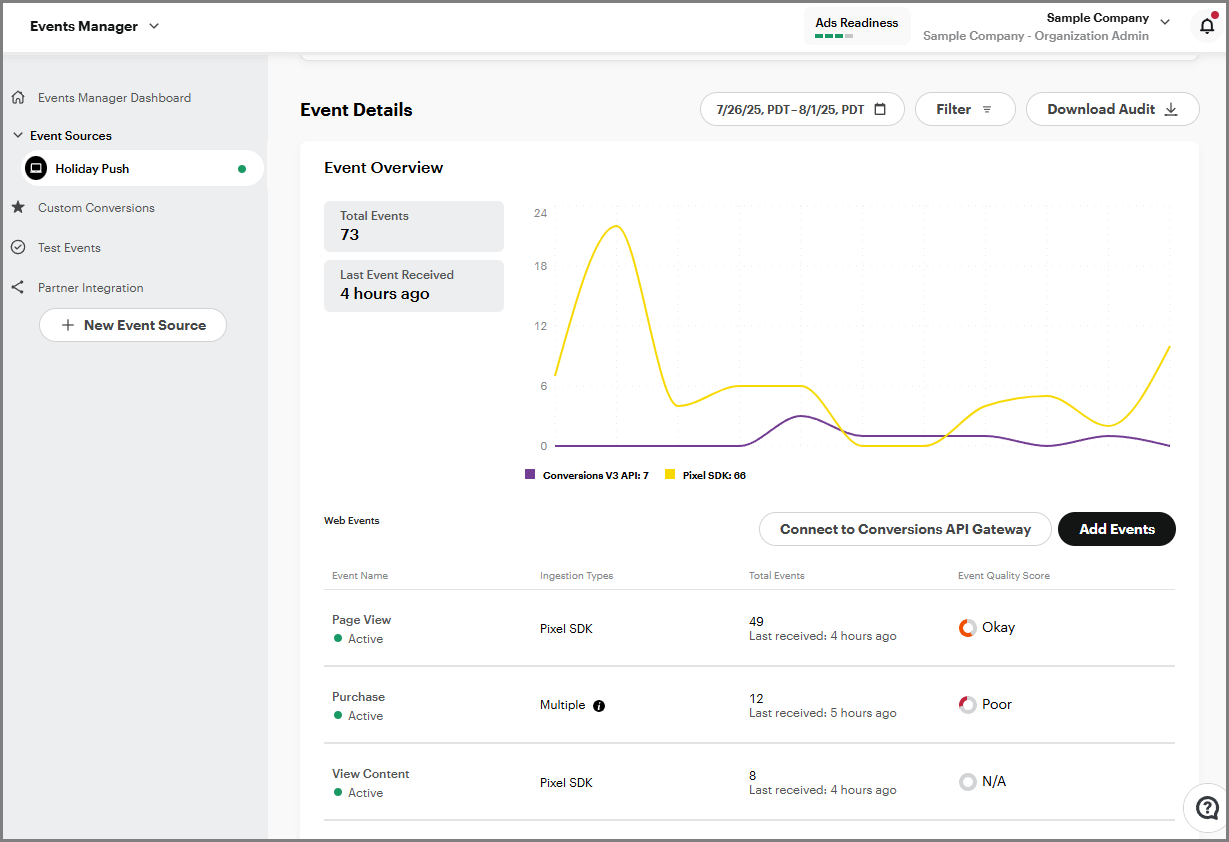Click the Purchase event name
Screen dimensions: 1229x842
click(358, 697)
